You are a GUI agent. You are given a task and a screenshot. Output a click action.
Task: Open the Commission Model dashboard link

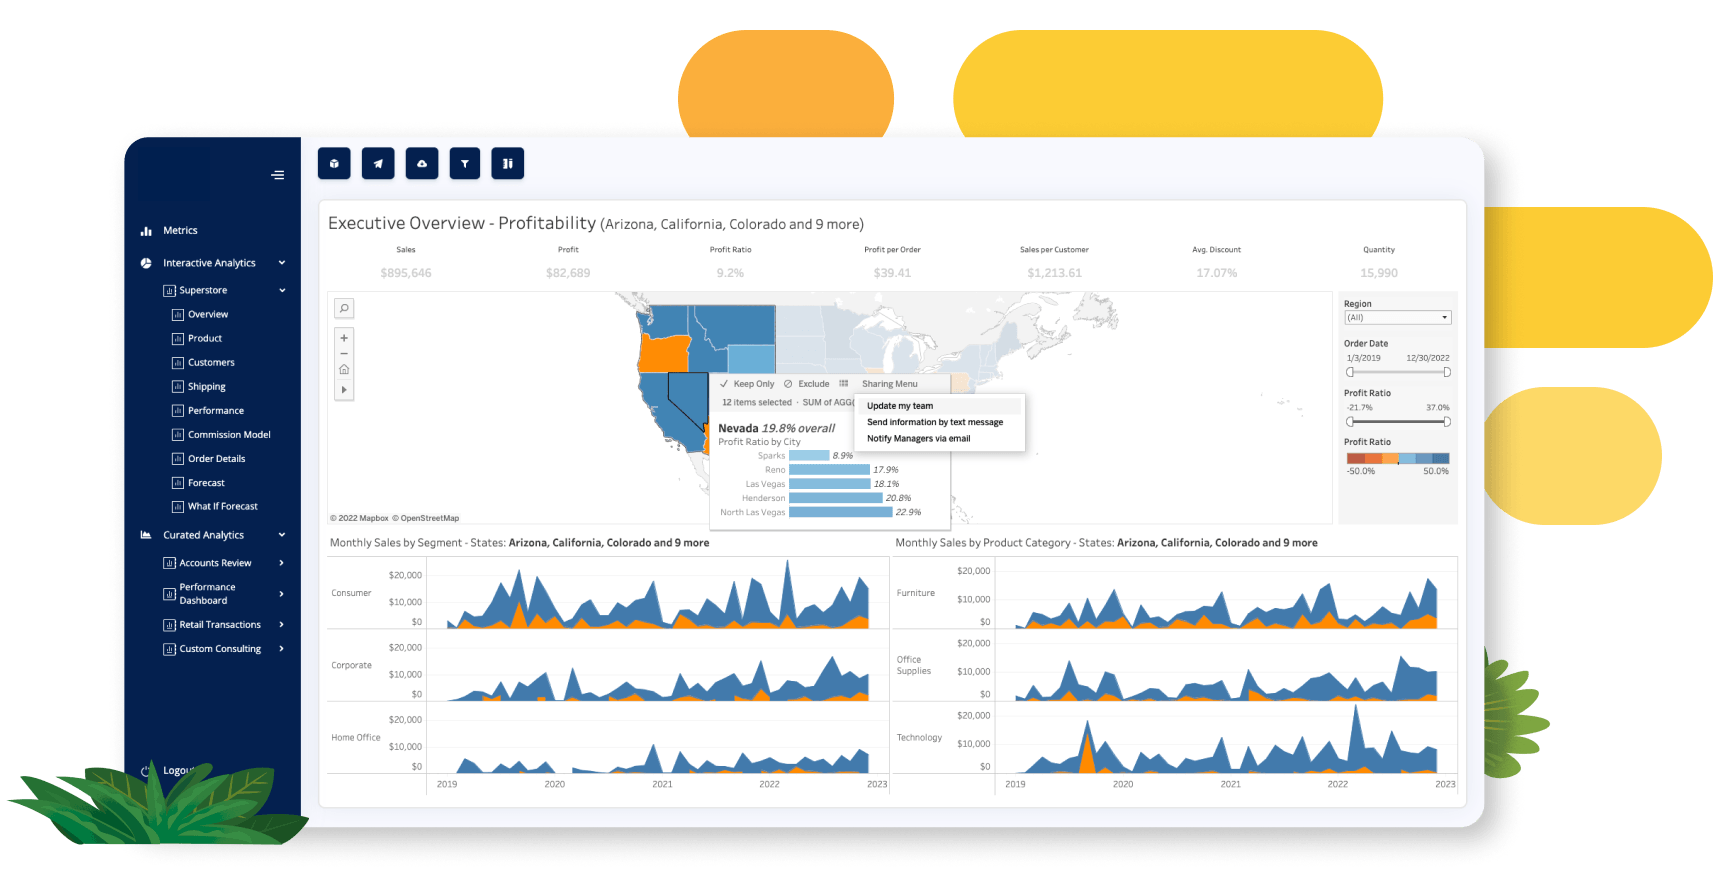coord(229,435)
